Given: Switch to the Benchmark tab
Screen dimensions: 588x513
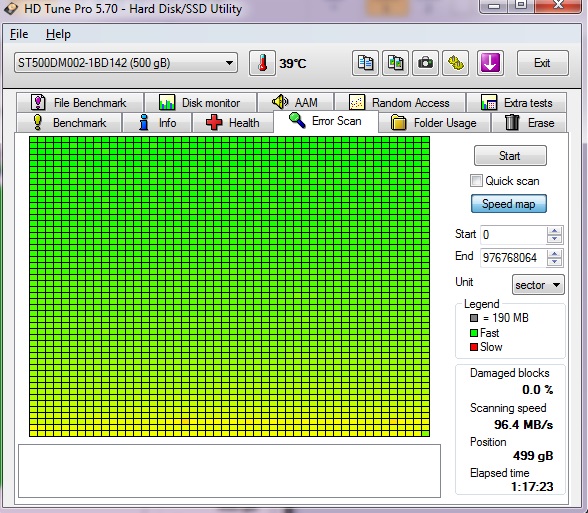Looking at the screenshot, I should coord(69,123).
